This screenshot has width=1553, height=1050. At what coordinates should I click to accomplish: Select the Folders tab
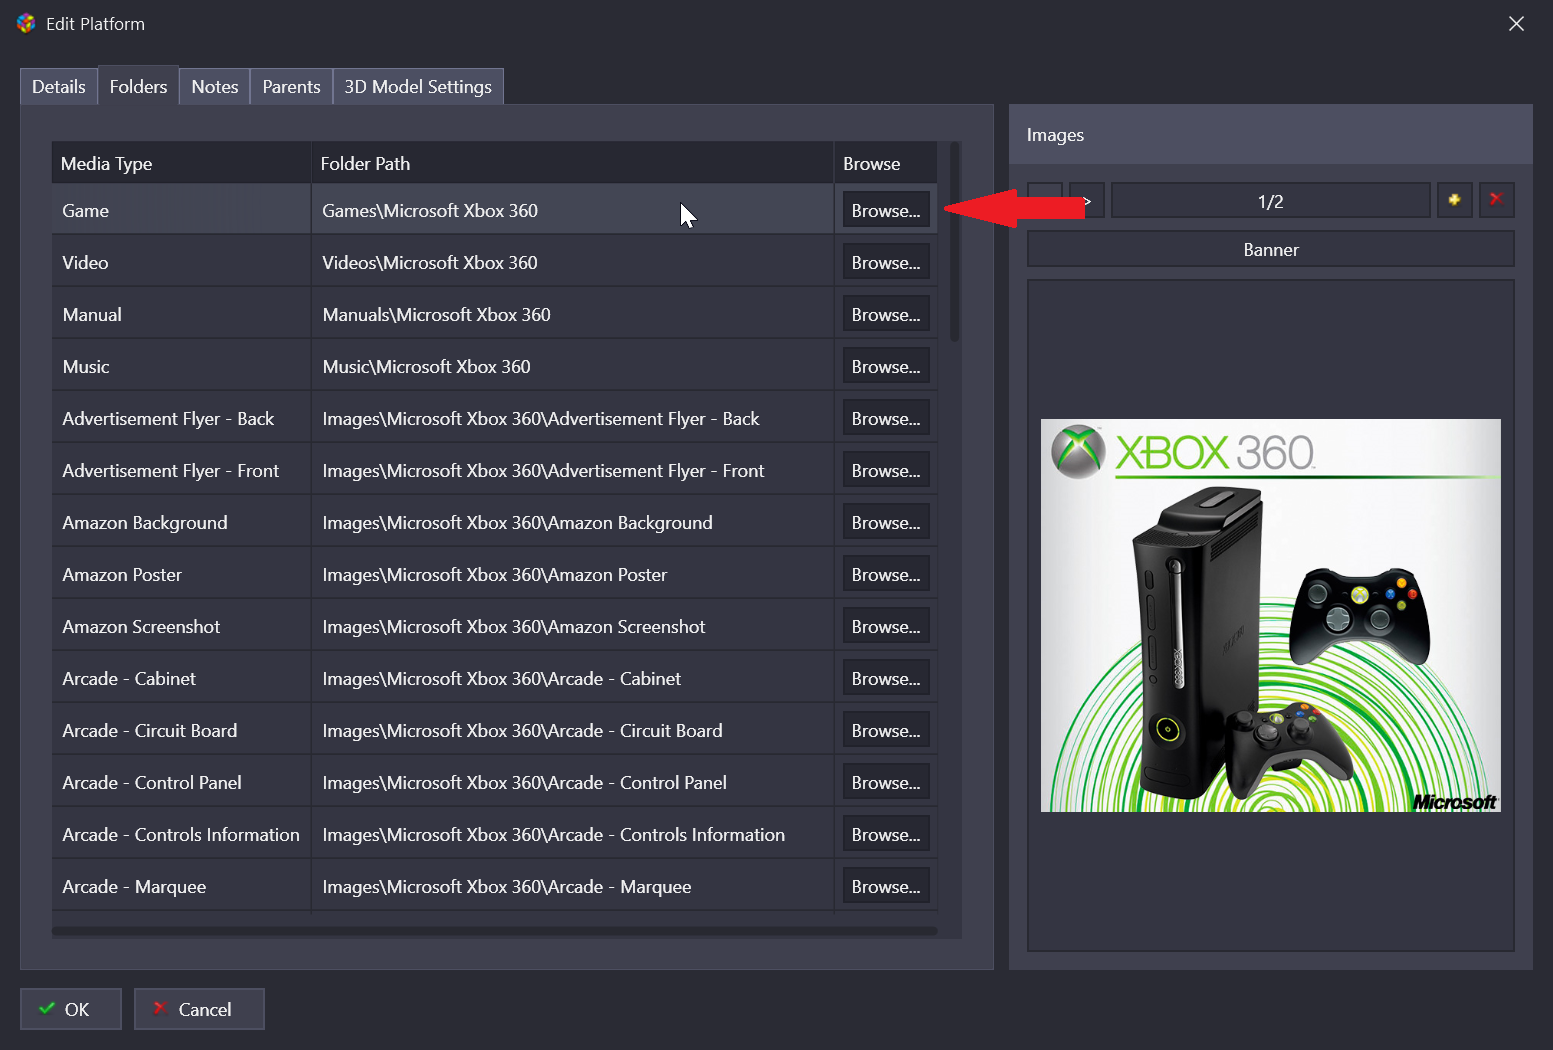point(138,87)
